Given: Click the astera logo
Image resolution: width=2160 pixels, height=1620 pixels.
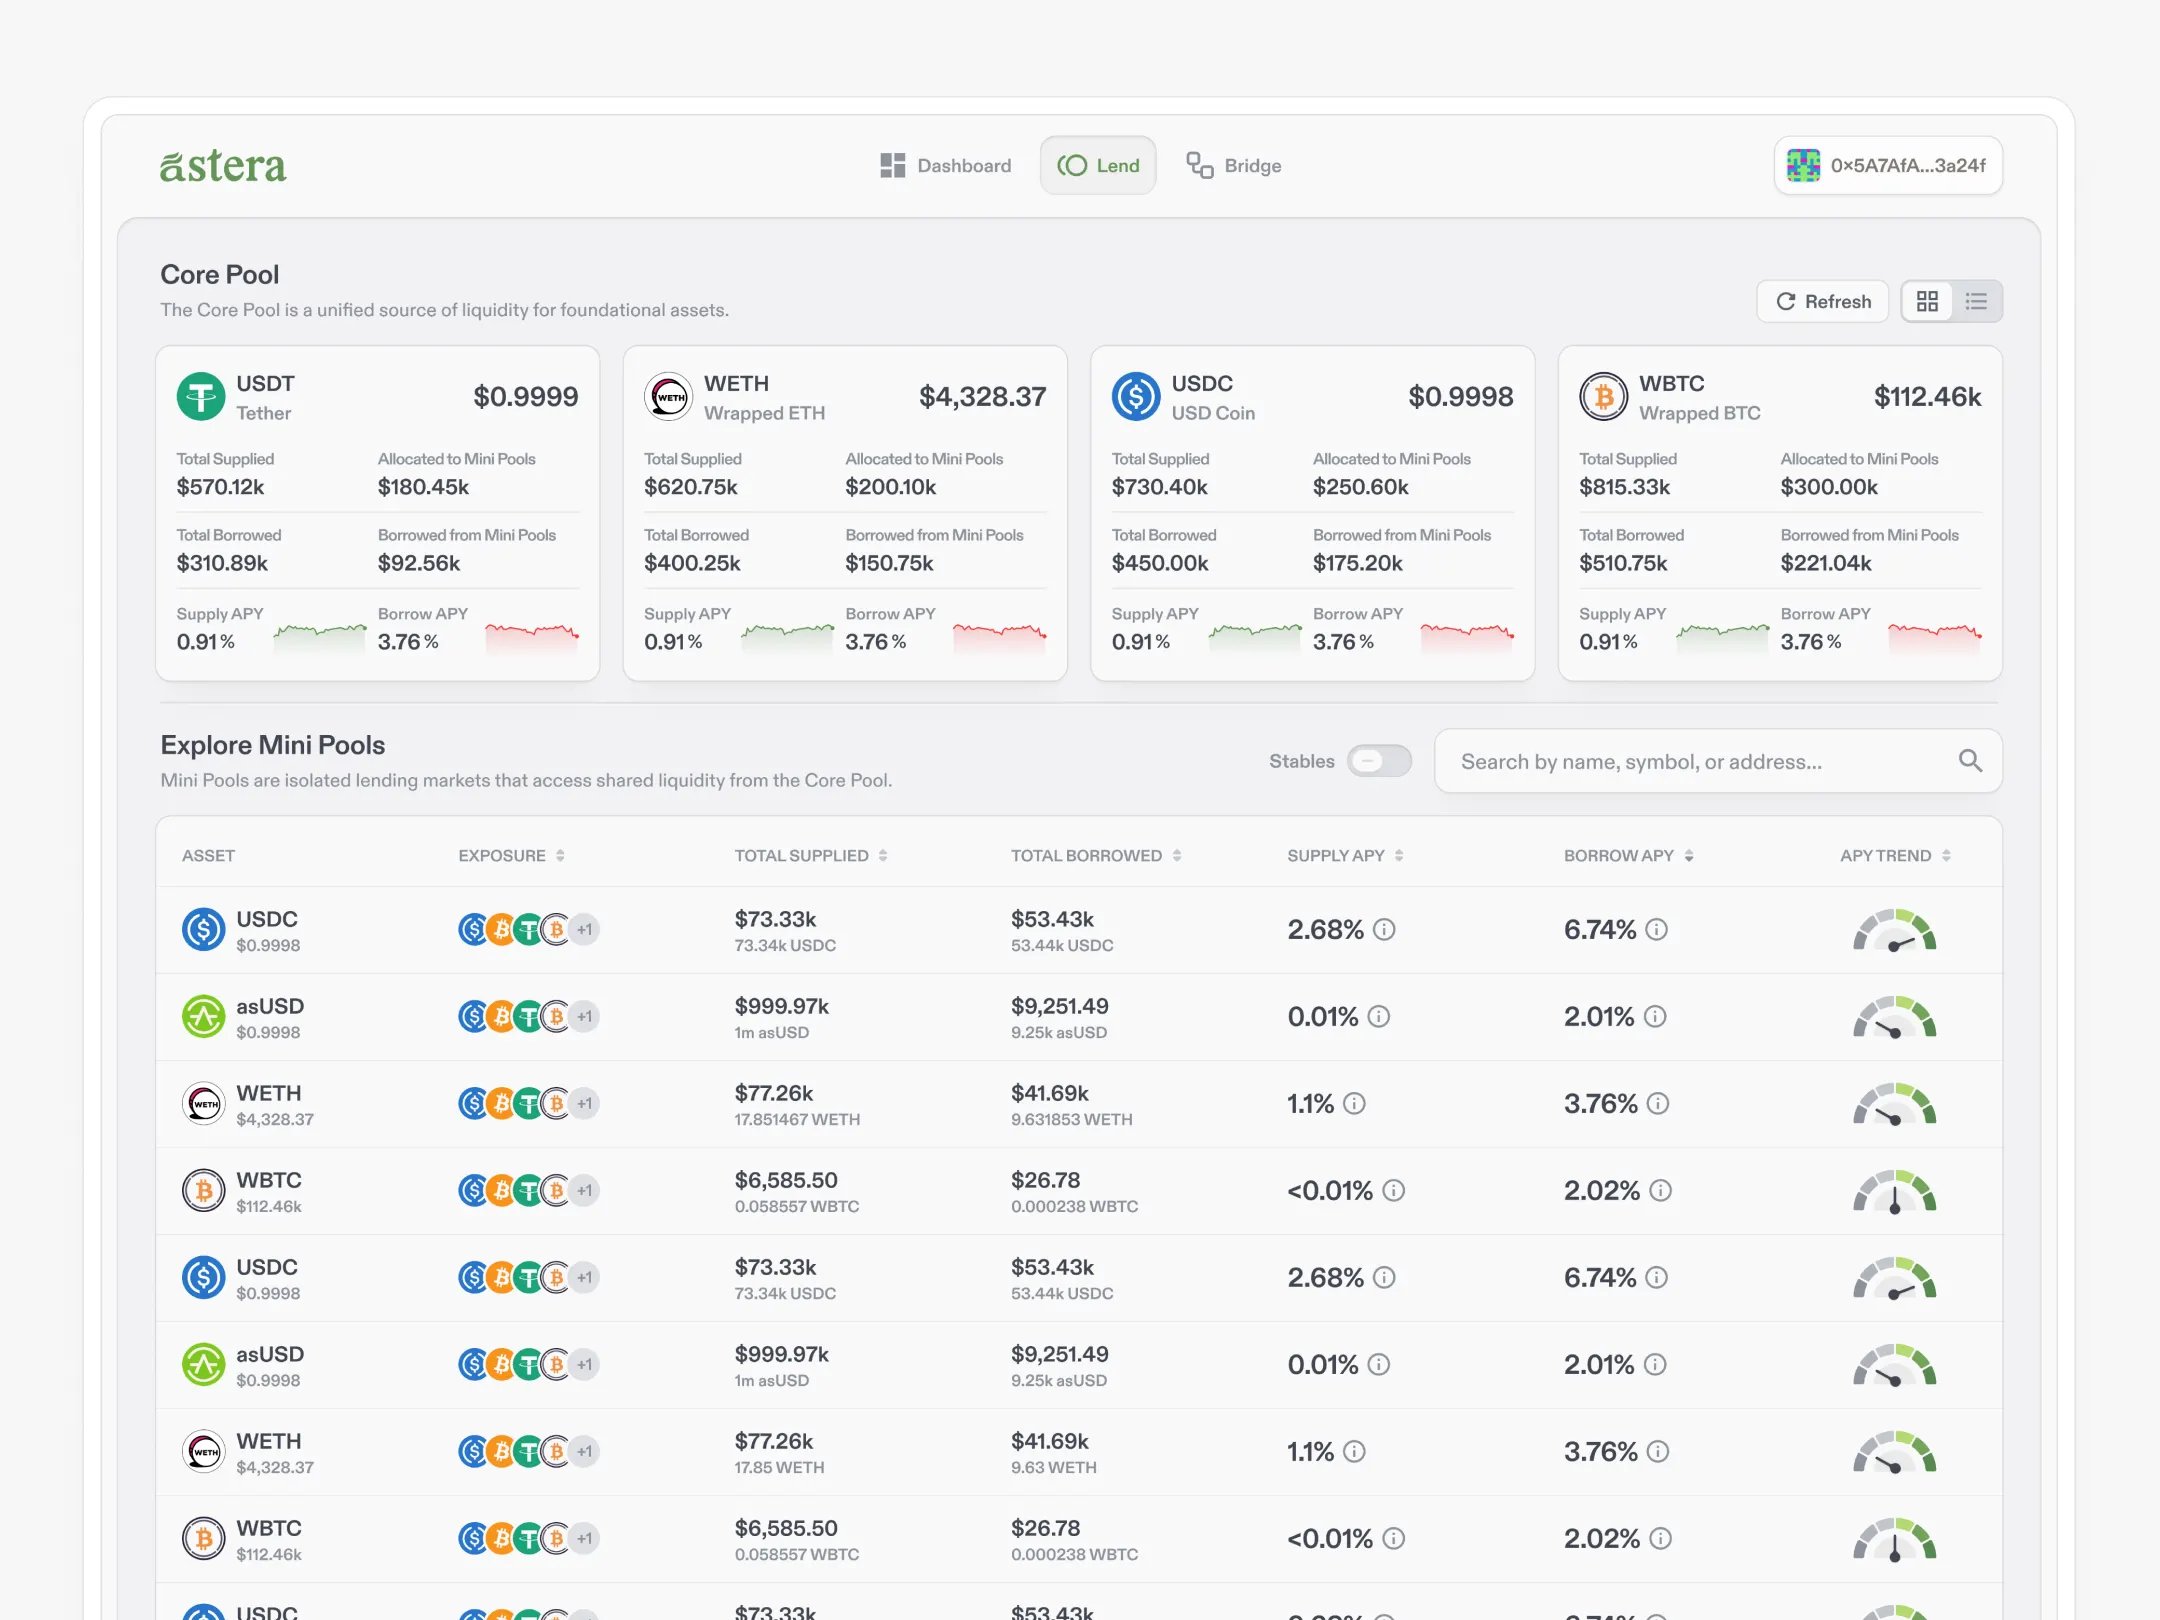Looking at the screenshot, I should [x=223, y=166].
